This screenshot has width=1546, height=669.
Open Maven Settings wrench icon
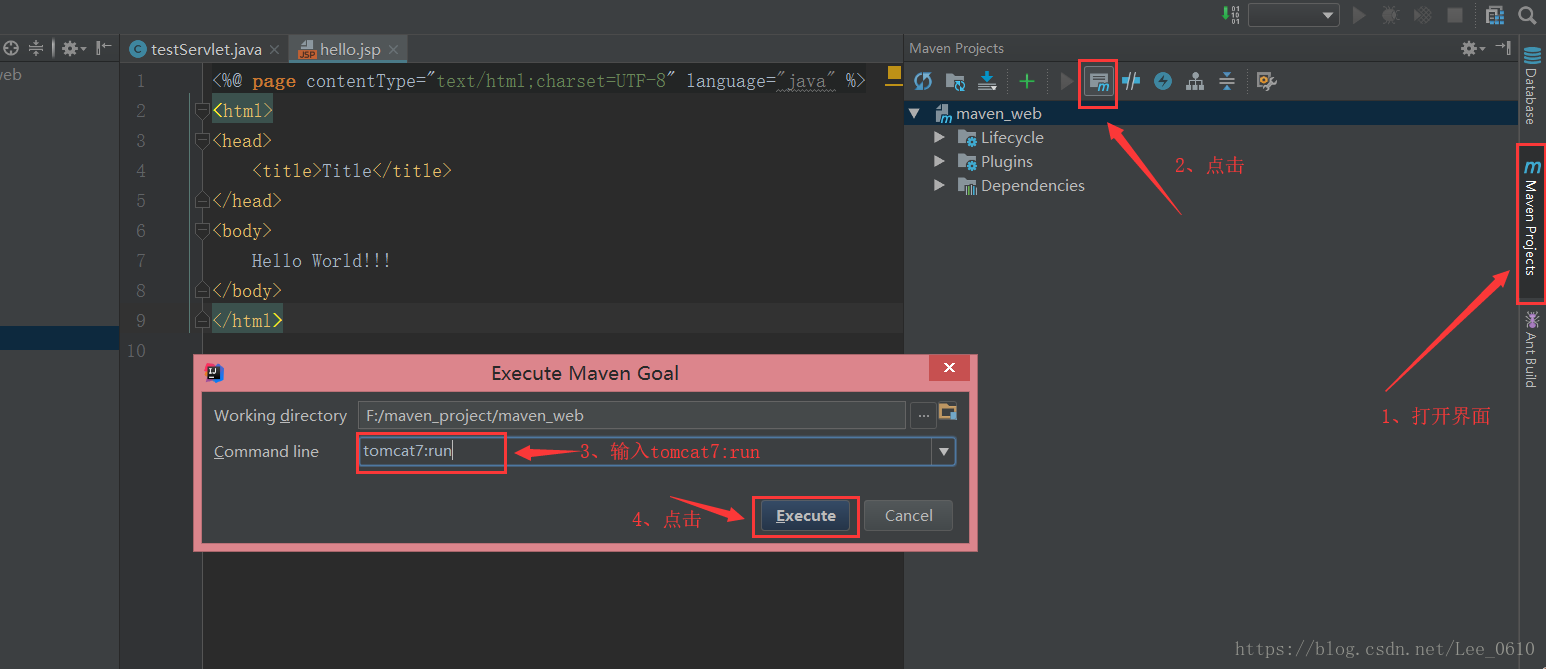tap(1266, 81)
